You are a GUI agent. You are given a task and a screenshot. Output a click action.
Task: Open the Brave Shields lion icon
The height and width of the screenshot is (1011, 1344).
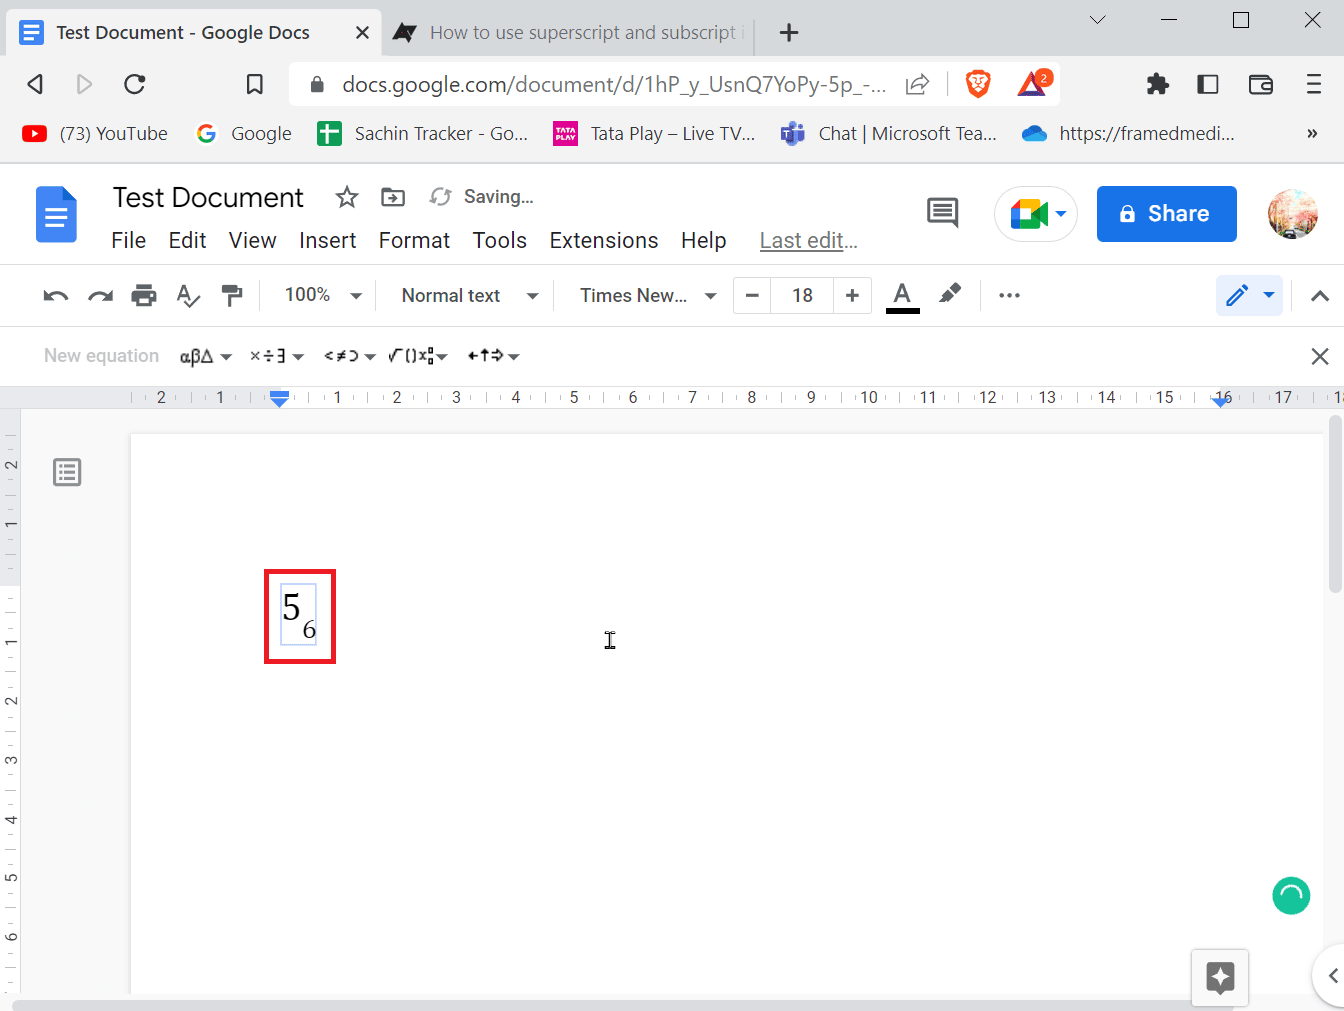pyautogui.click(x=978, y=84)
